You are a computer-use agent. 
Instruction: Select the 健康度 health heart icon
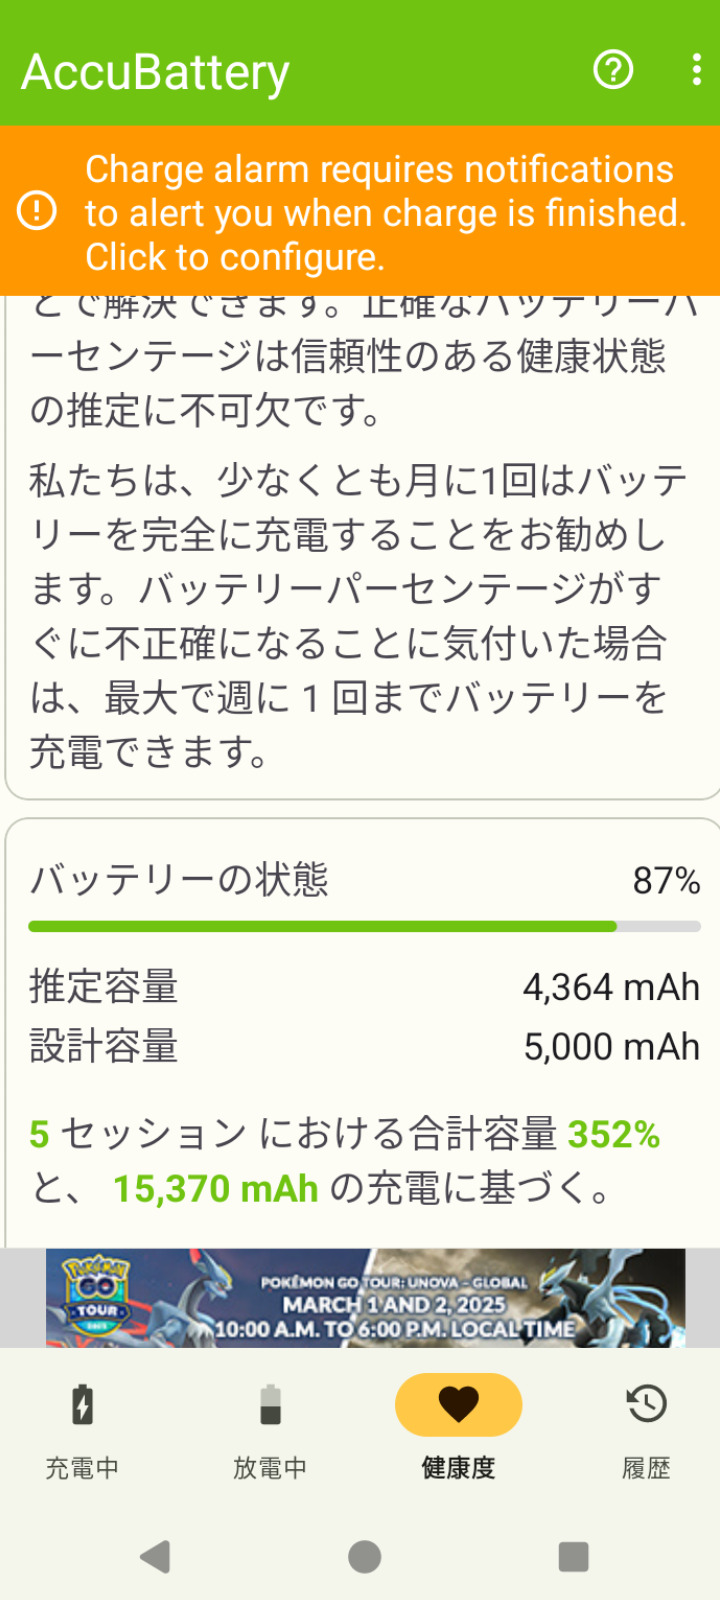pyautogui.click(x=458, y=1404)
